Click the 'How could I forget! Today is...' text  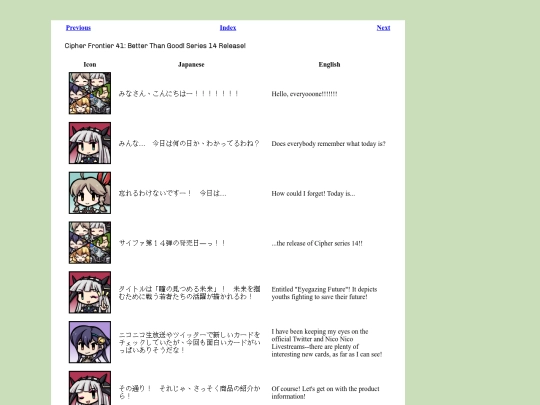[x=313, y=194]
